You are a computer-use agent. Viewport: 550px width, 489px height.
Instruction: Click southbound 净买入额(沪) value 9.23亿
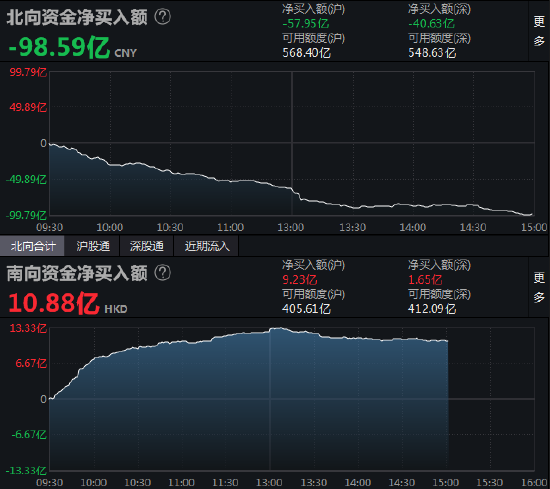pyautogui.click(x=300, y=280)
